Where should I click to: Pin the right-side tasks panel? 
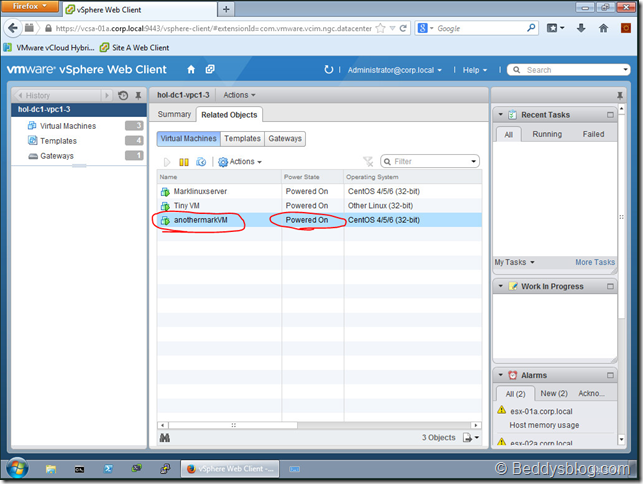tap(620, 96)
